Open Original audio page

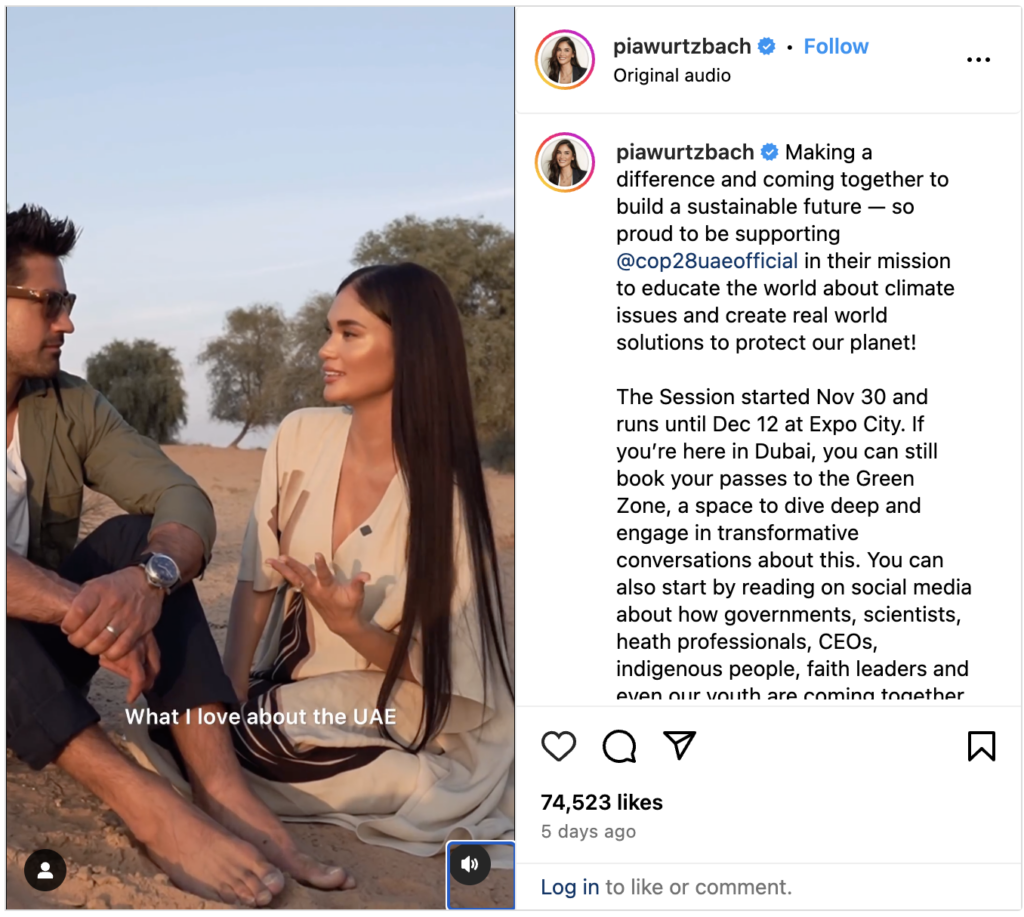click(671, 75)
